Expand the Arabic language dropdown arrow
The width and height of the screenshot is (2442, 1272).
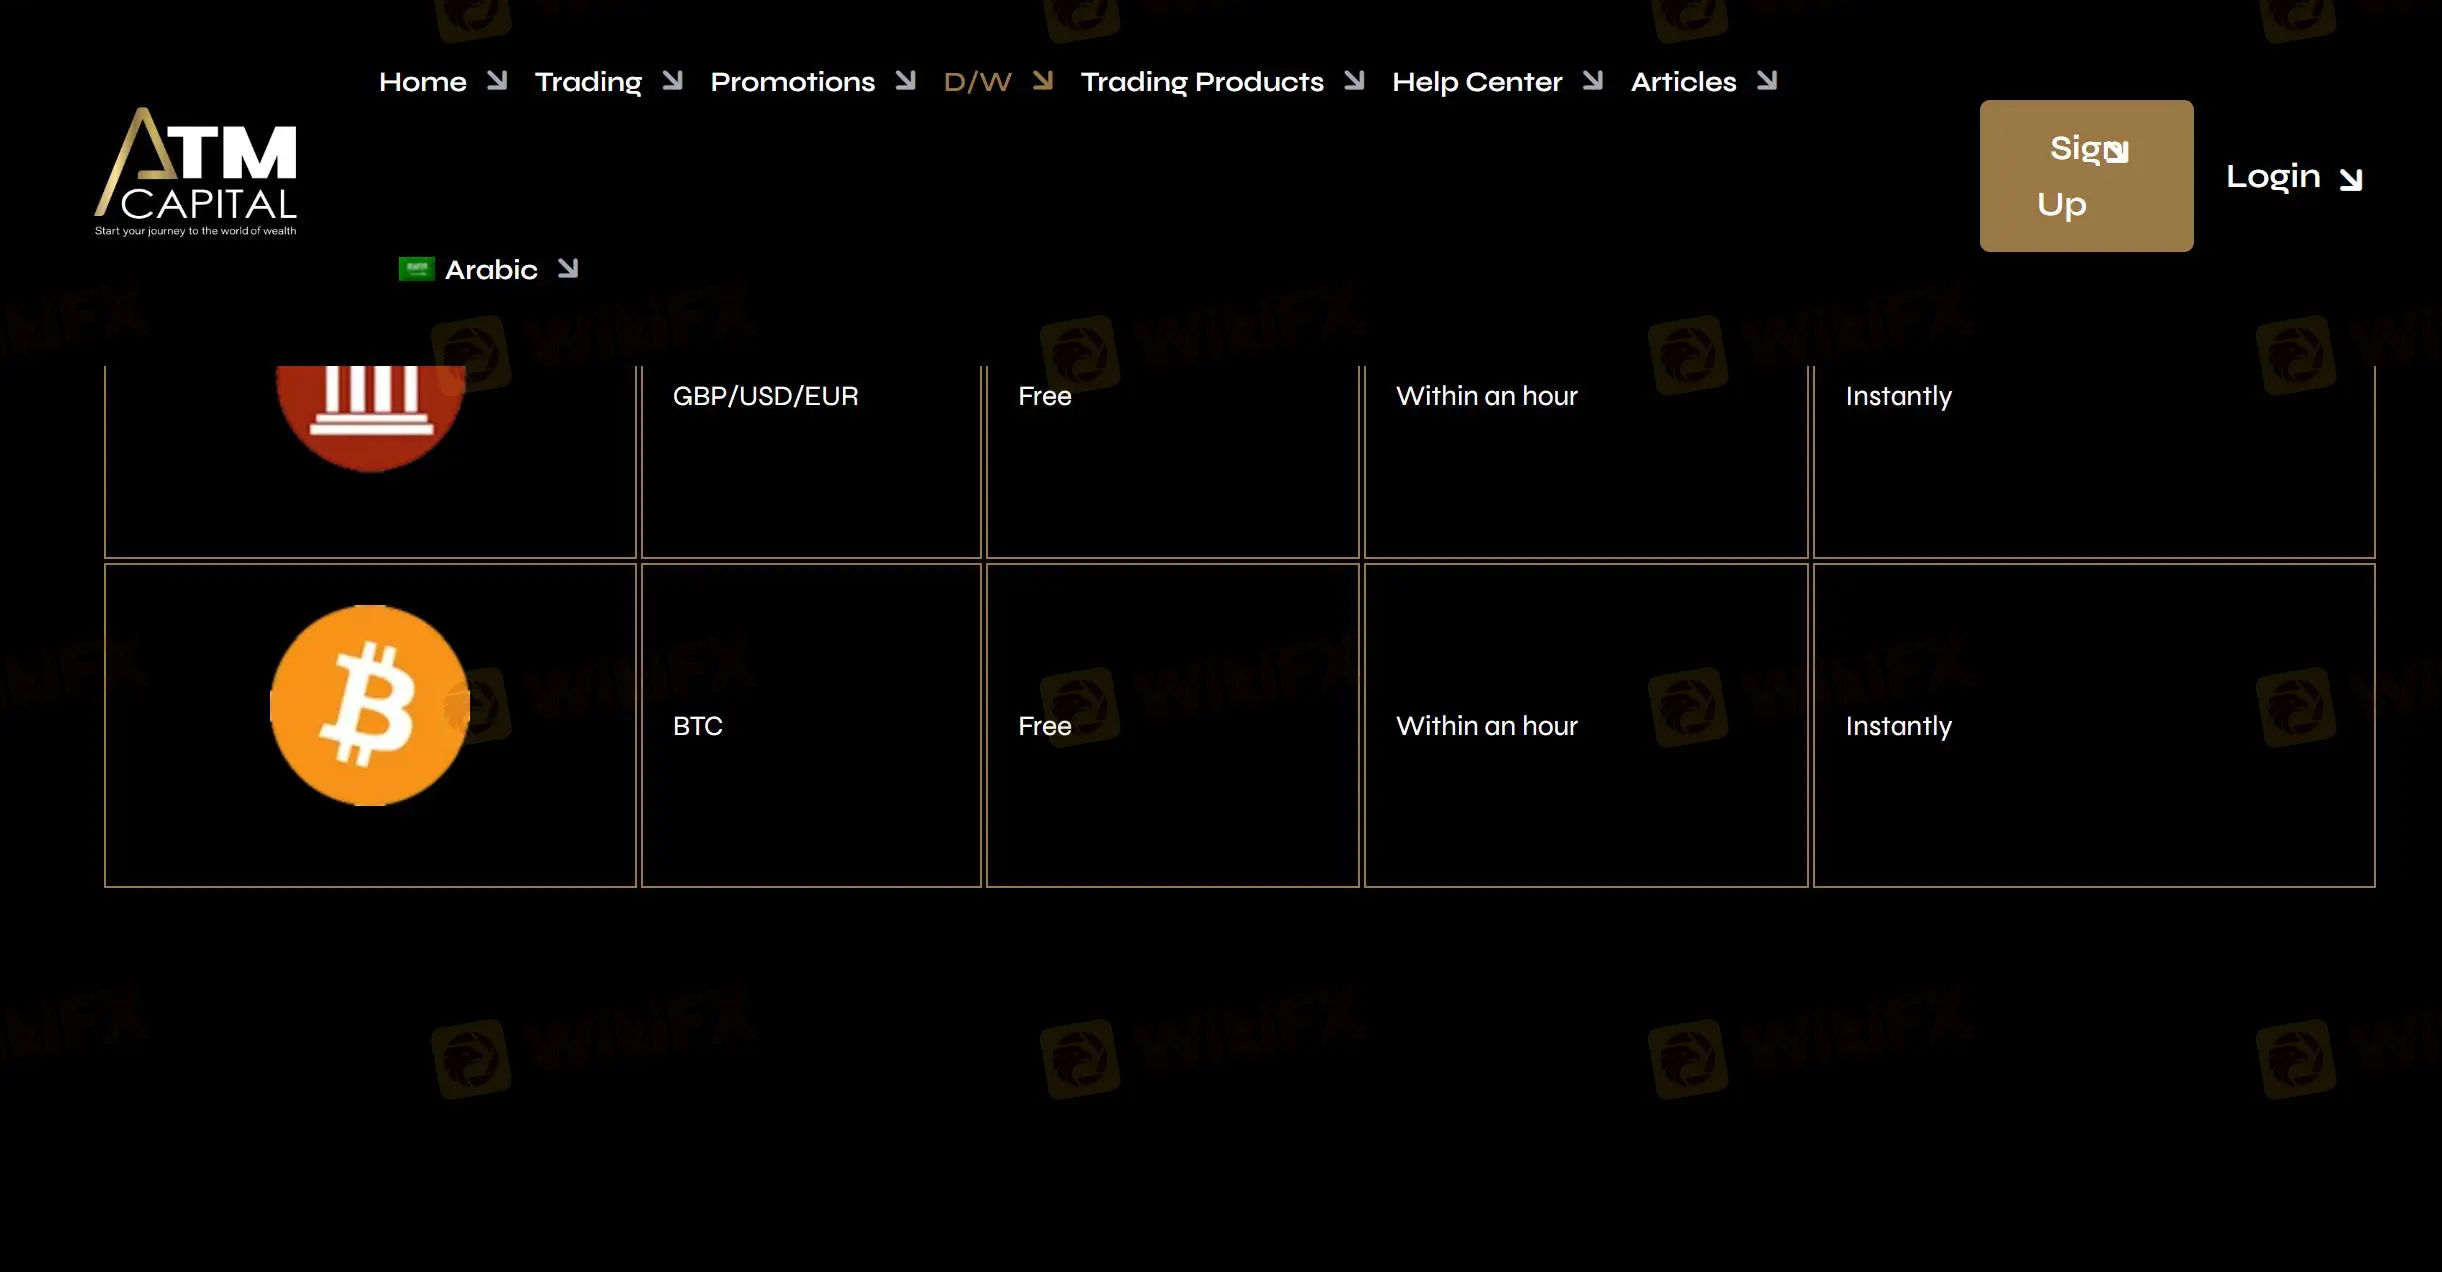point(568,268)
